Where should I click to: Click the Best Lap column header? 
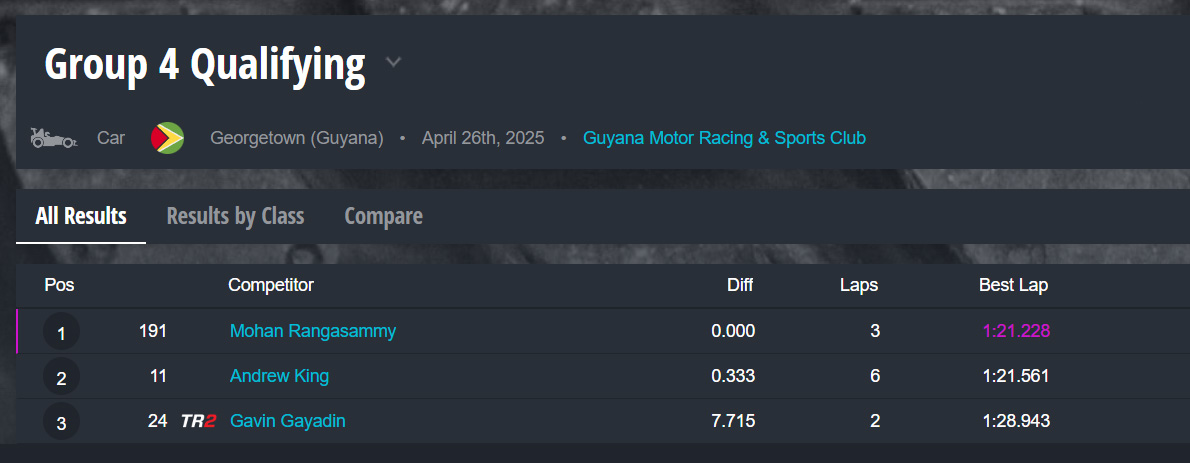(x=1013, y=286)
